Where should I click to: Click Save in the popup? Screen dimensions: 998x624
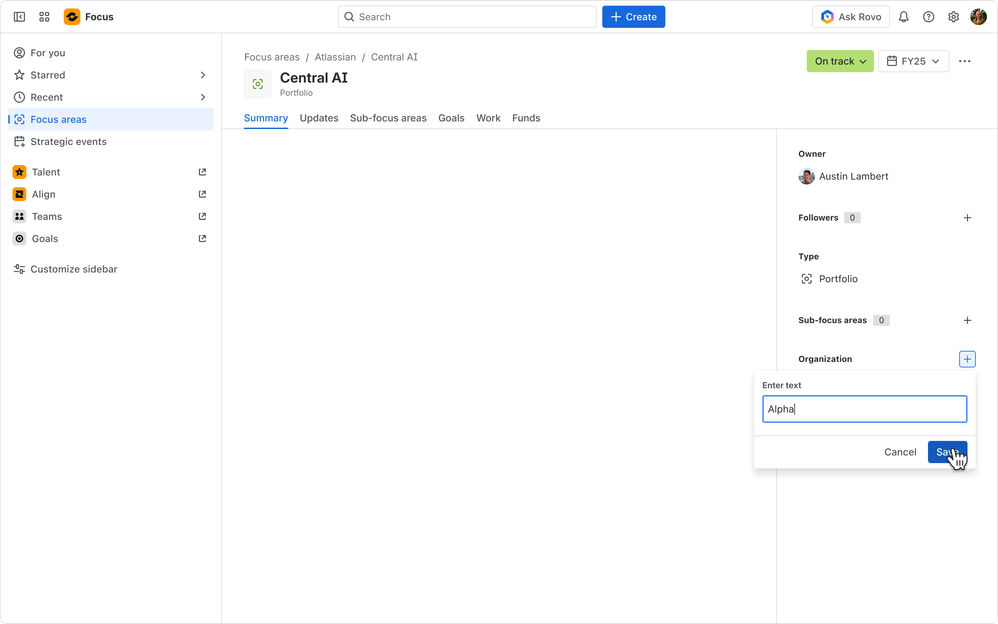click(x=947, y=453)
